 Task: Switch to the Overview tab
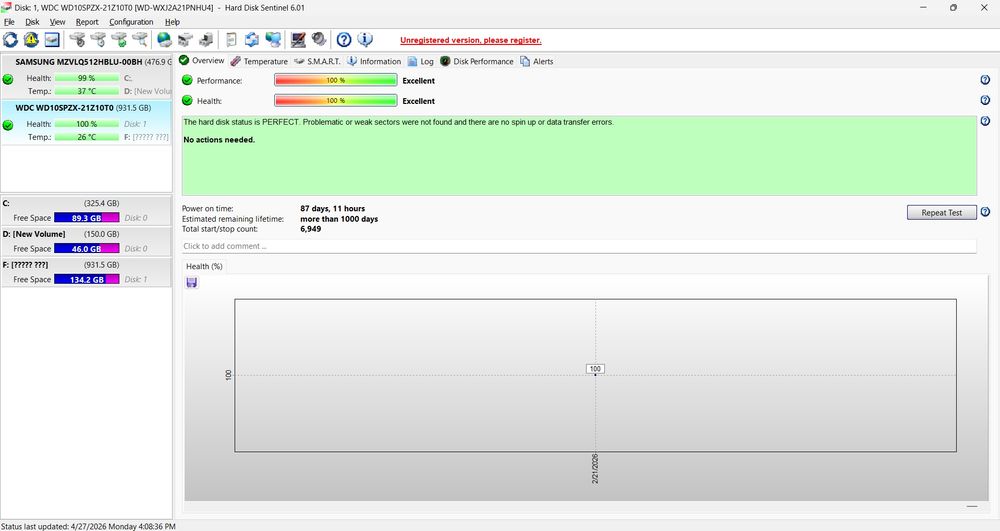[202, 61]
